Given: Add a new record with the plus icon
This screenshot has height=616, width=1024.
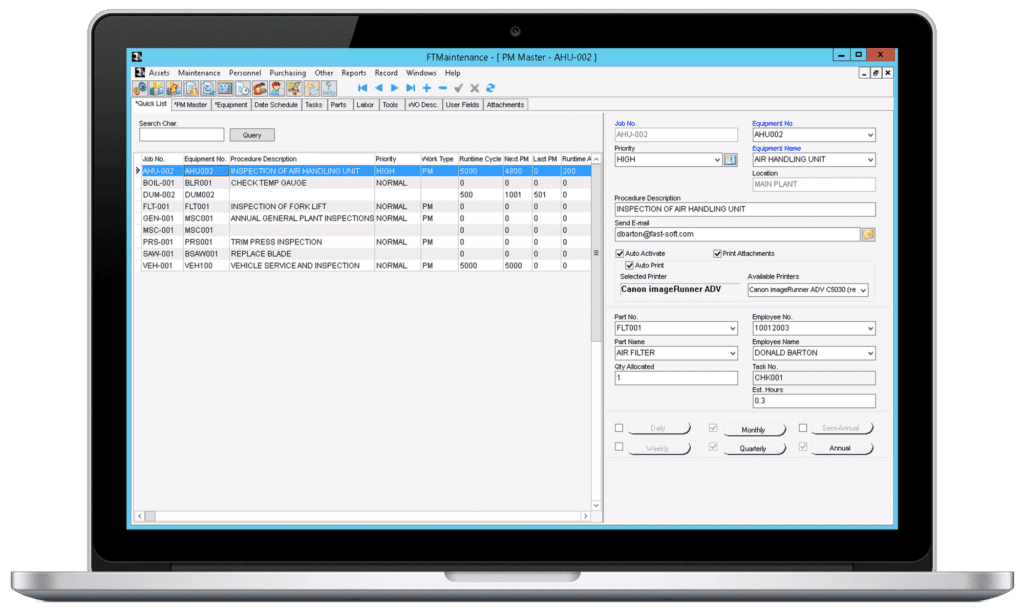Looking at the screenshot, I should (x=427, y=88).
